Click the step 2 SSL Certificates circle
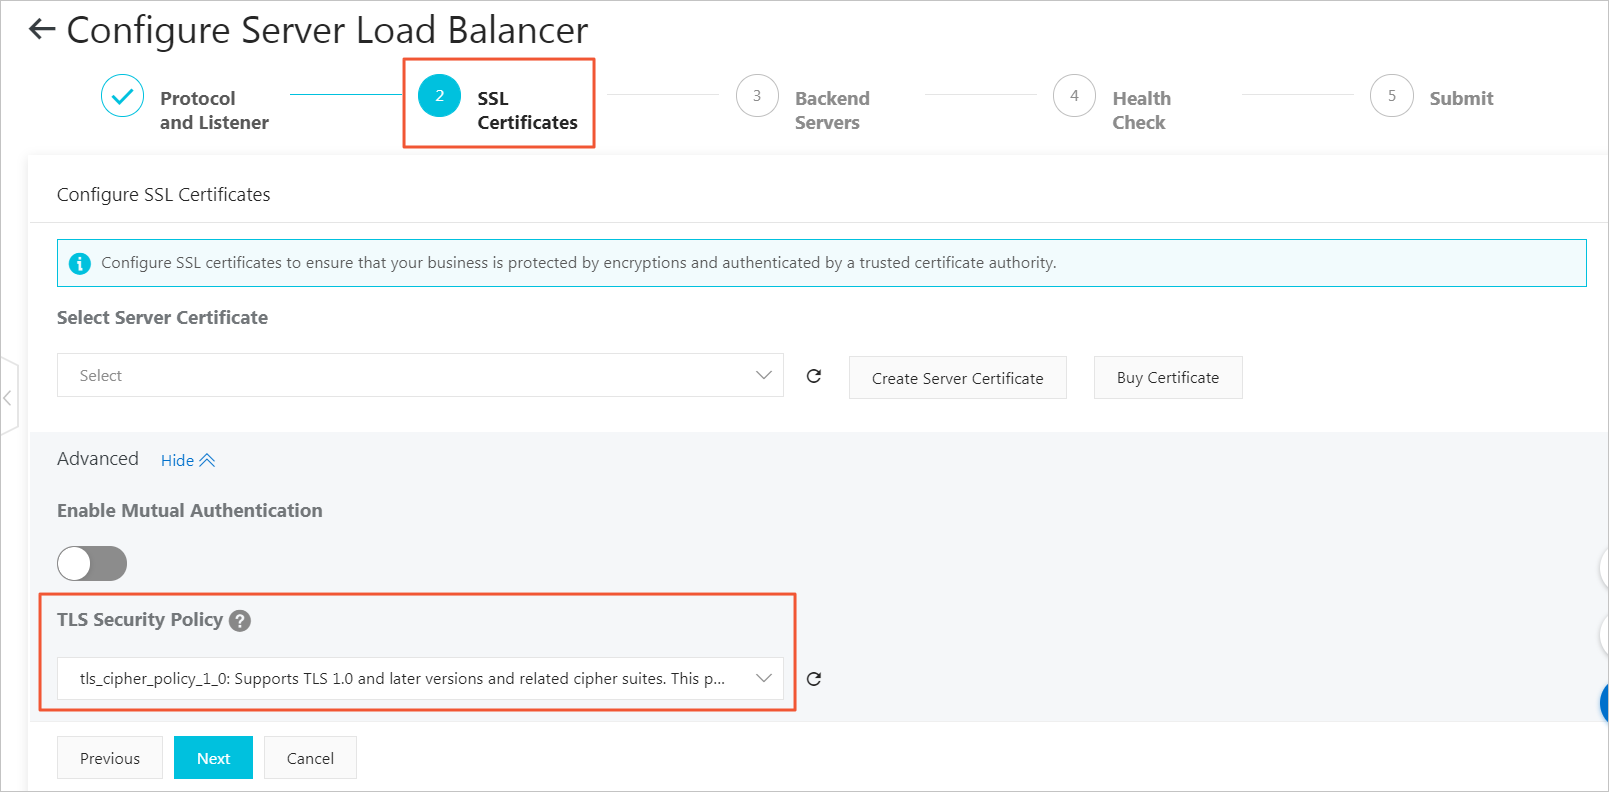Image resolution: width=1609 pixels, height=792 pixels. tap(439, 97)
